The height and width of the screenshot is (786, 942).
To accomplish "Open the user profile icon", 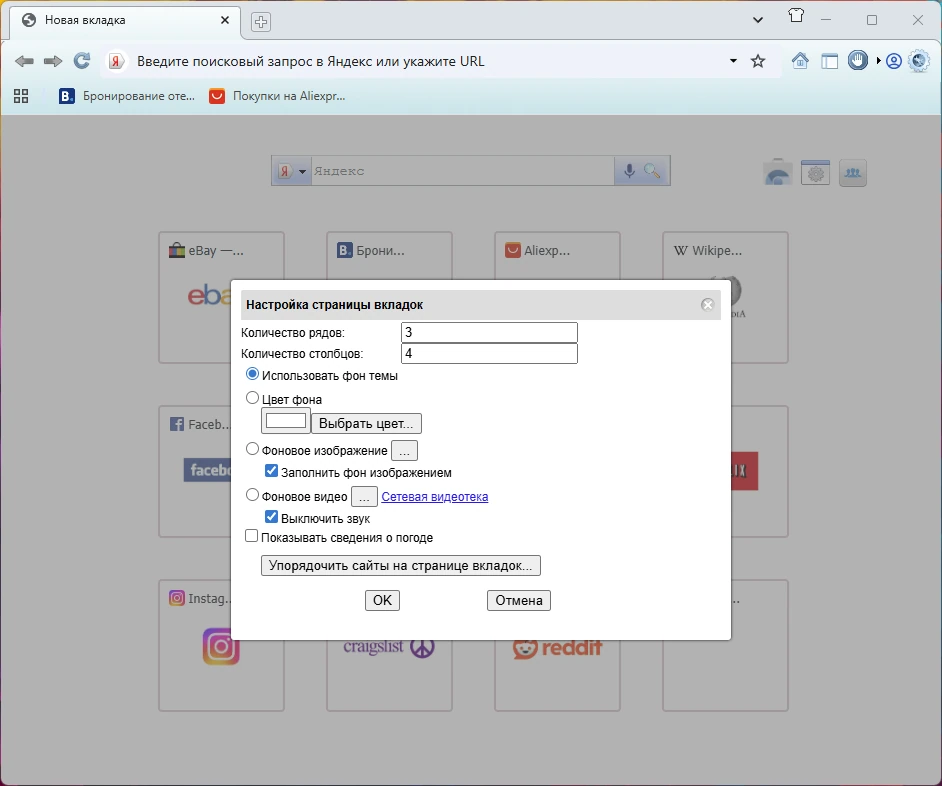I will [894, 61].
